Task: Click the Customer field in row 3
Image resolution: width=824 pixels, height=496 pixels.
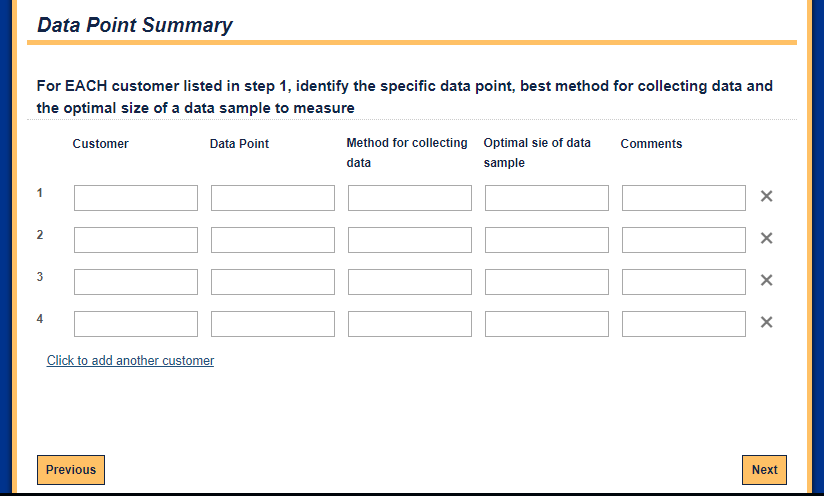Action: click(x=136, y=282)
